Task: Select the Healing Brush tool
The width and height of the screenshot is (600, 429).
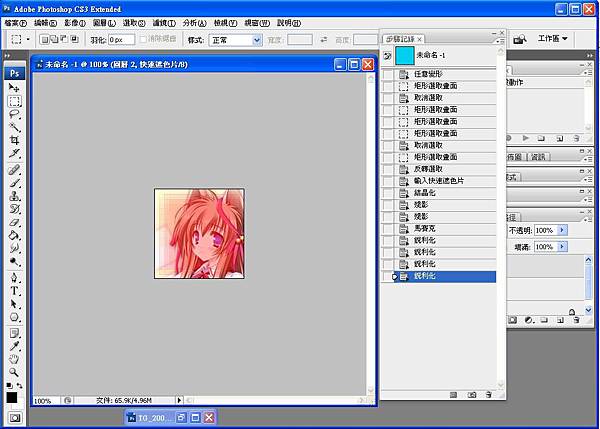Action: [15, 170]
